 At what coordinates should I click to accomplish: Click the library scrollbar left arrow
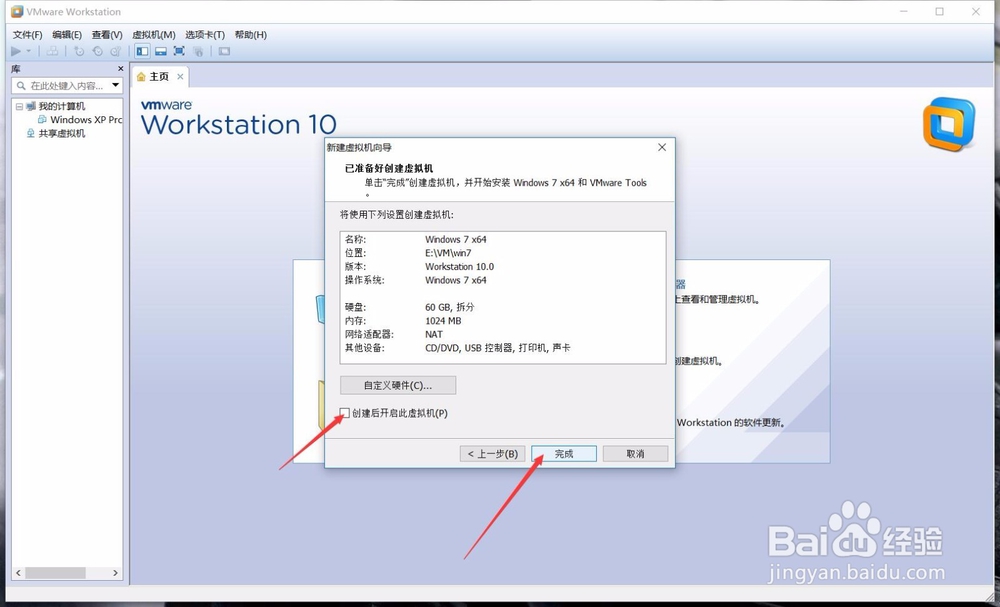click(x=18, y=573)
